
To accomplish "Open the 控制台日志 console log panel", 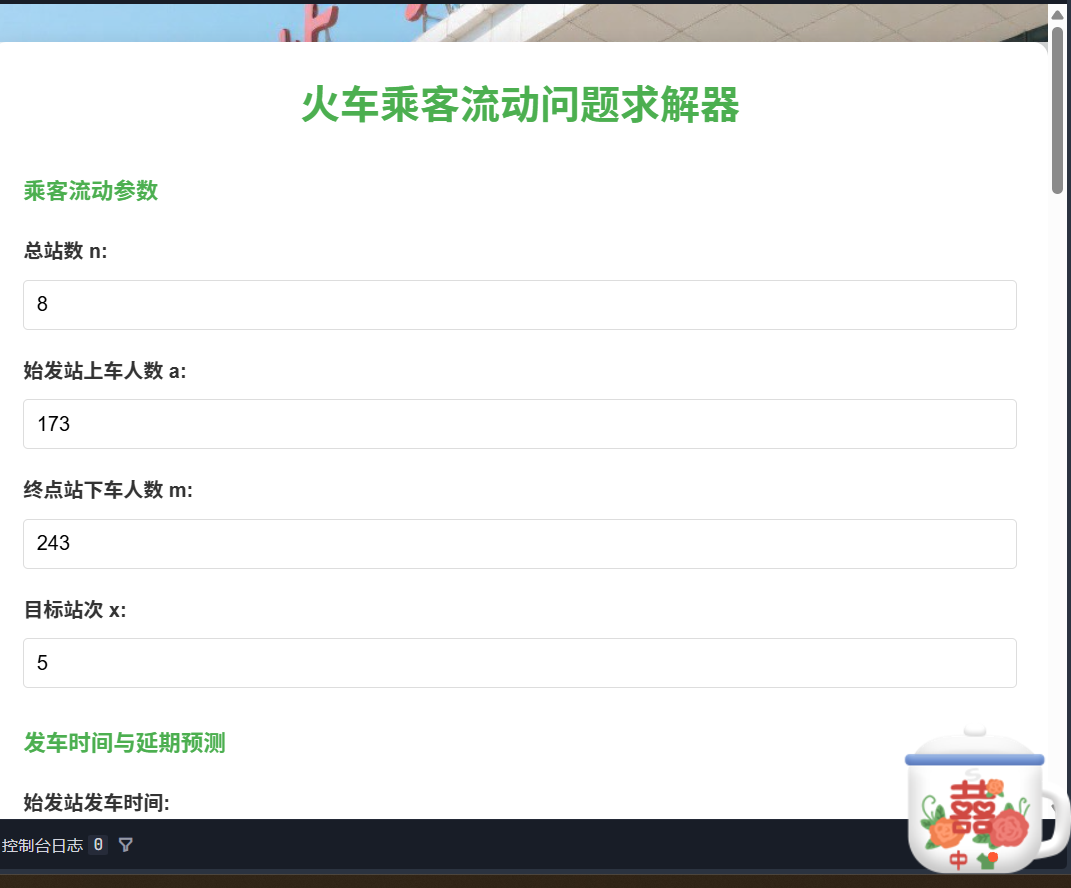I will (43, 845).
